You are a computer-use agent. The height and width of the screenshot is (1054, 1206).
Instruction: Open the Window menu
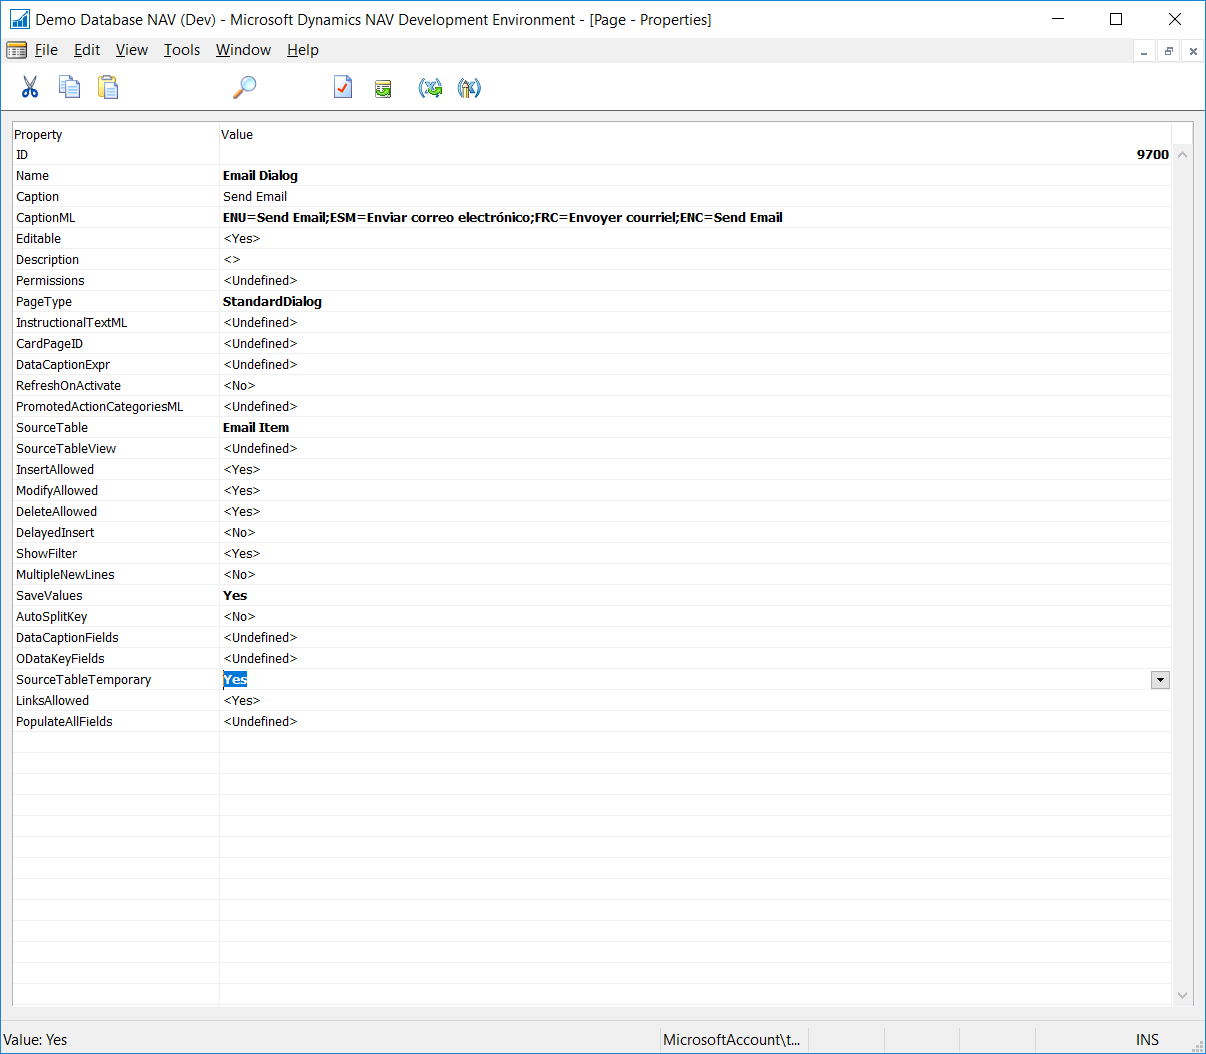click(x=243, y=50)
